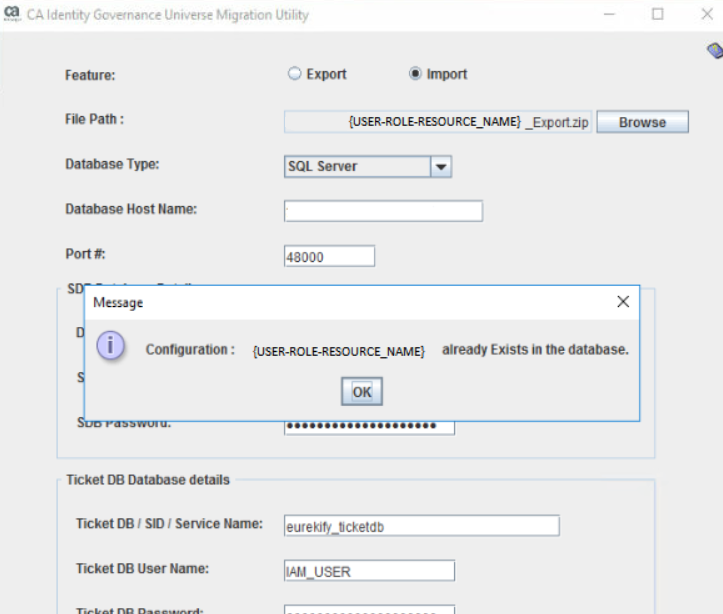Click the File Path field
Image resolution: width=723 pixels, height=614 pixels.
click(x=438, y=122)
